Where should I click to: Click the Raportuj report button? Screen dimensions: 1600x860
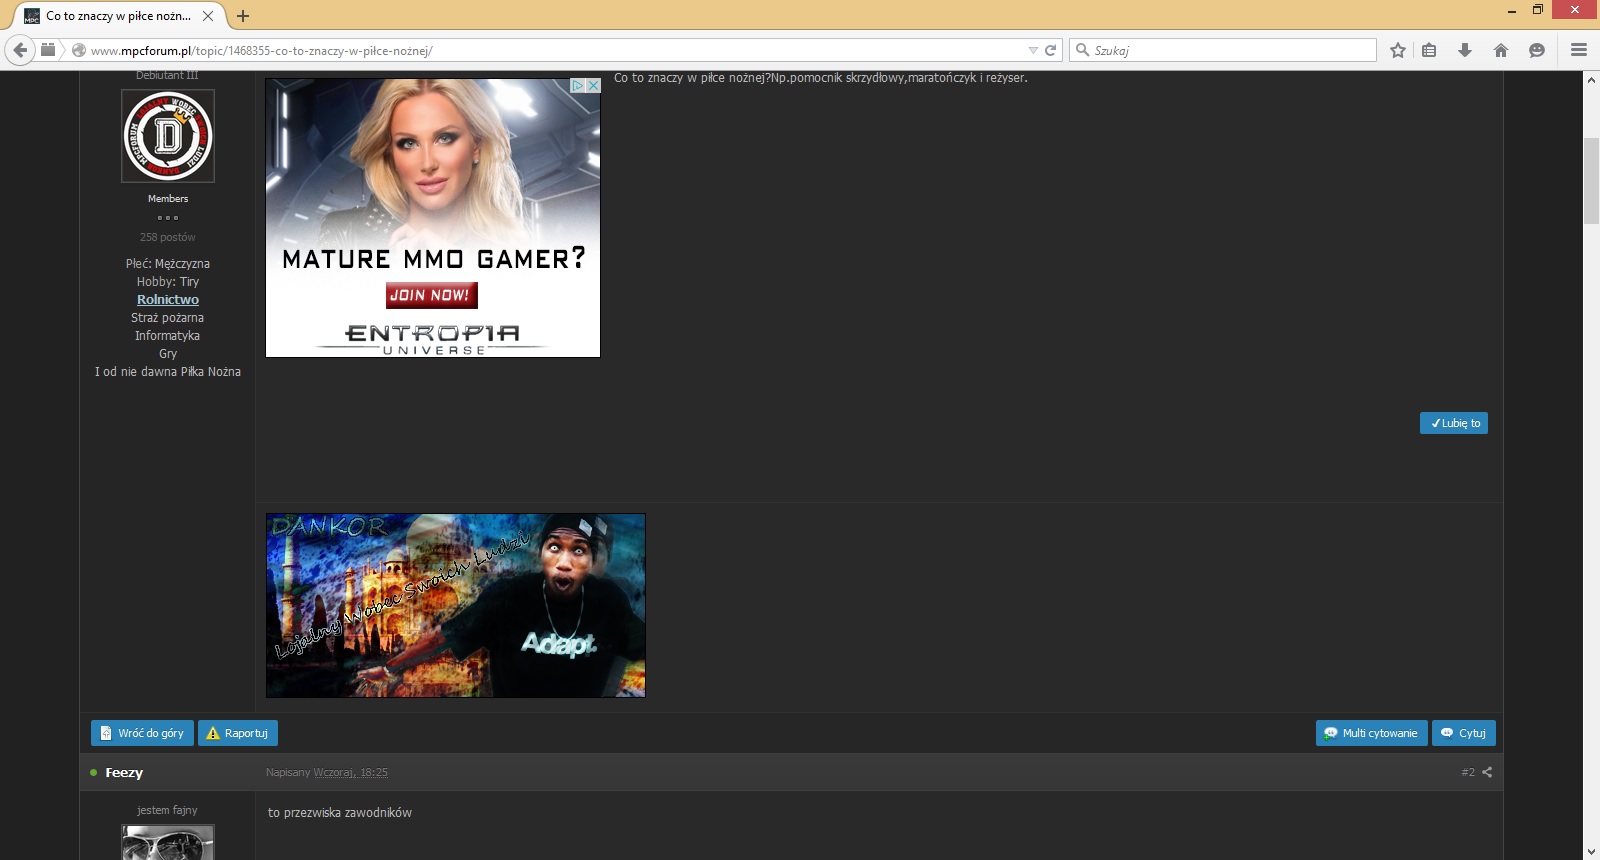pos(238,733)
